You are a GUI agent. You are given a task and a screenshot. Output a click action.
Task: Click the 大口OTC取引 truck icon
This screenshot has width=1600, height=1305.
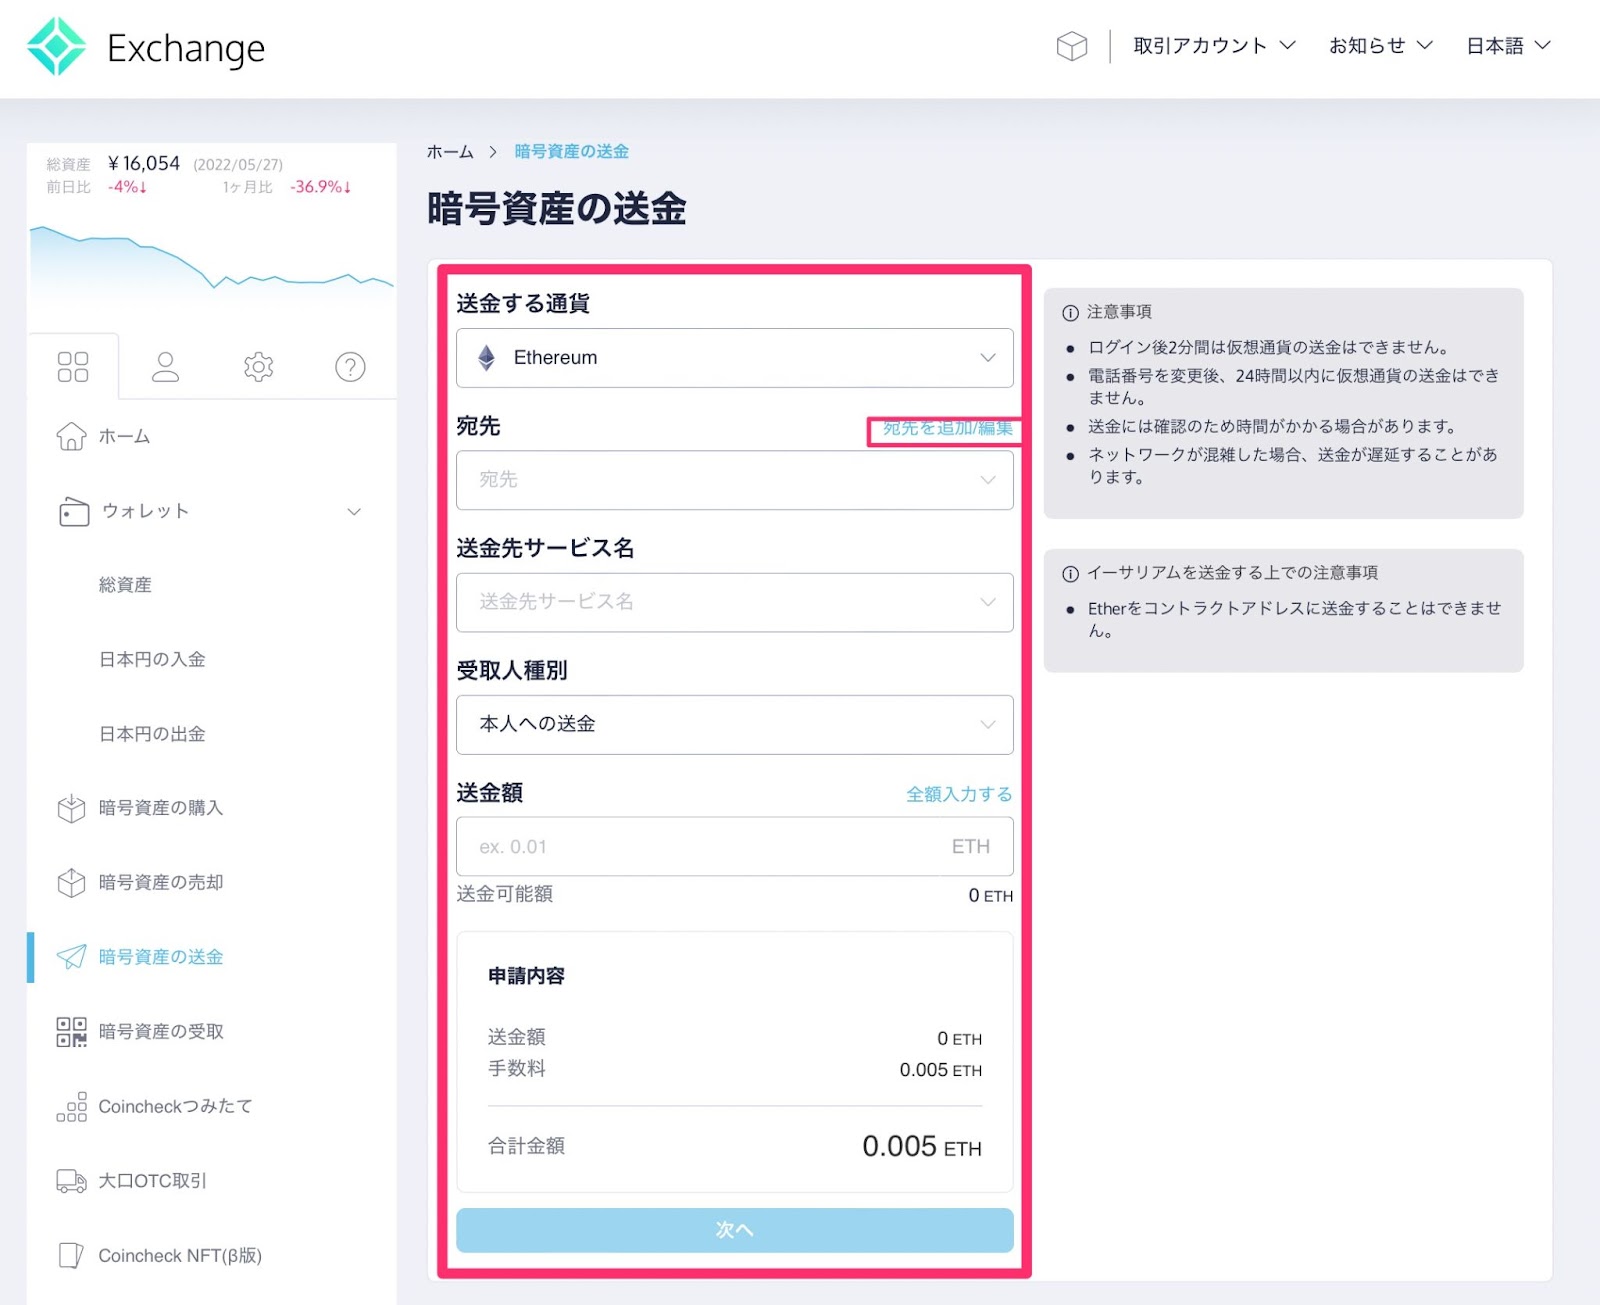point(71,1181)
